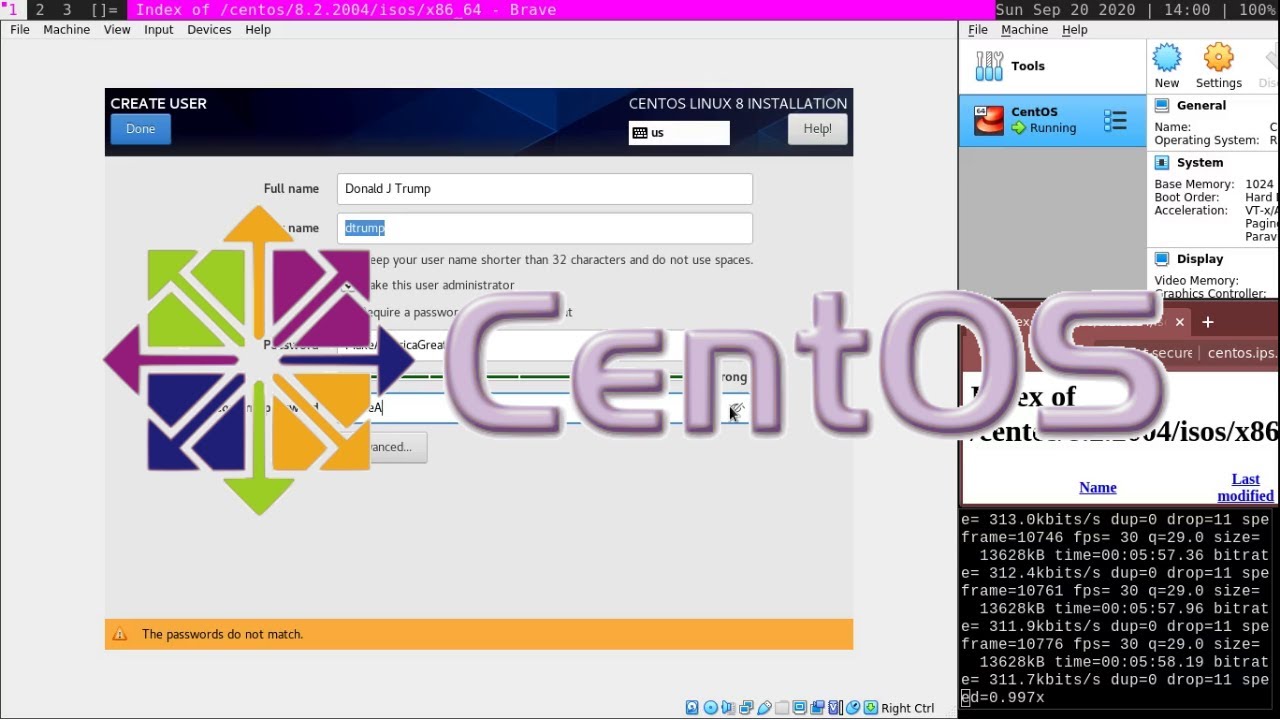This screenshot has width=1280, height=720.
Task: Click the recording status icon
Action: pos(817,708)
